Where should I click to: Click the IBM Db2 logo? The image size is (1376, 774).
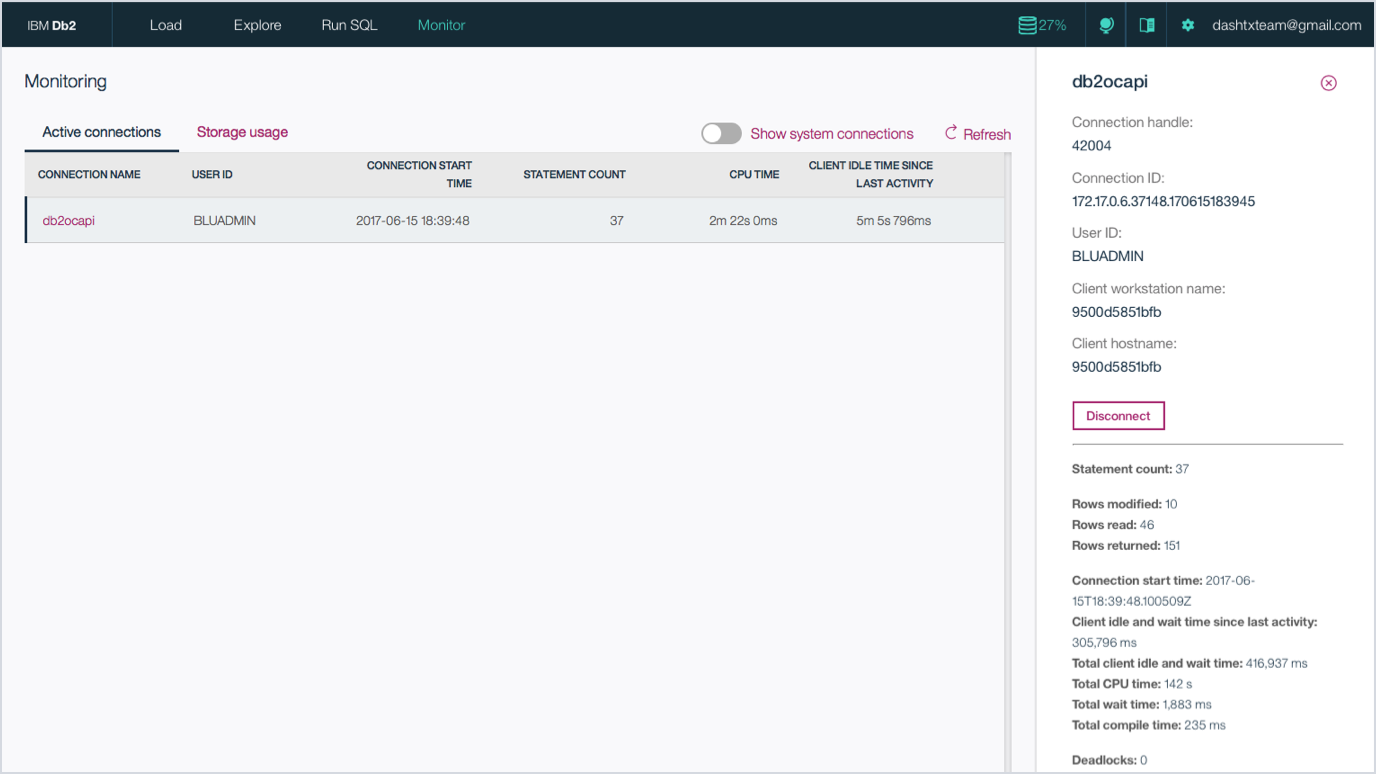pos(55,24)
